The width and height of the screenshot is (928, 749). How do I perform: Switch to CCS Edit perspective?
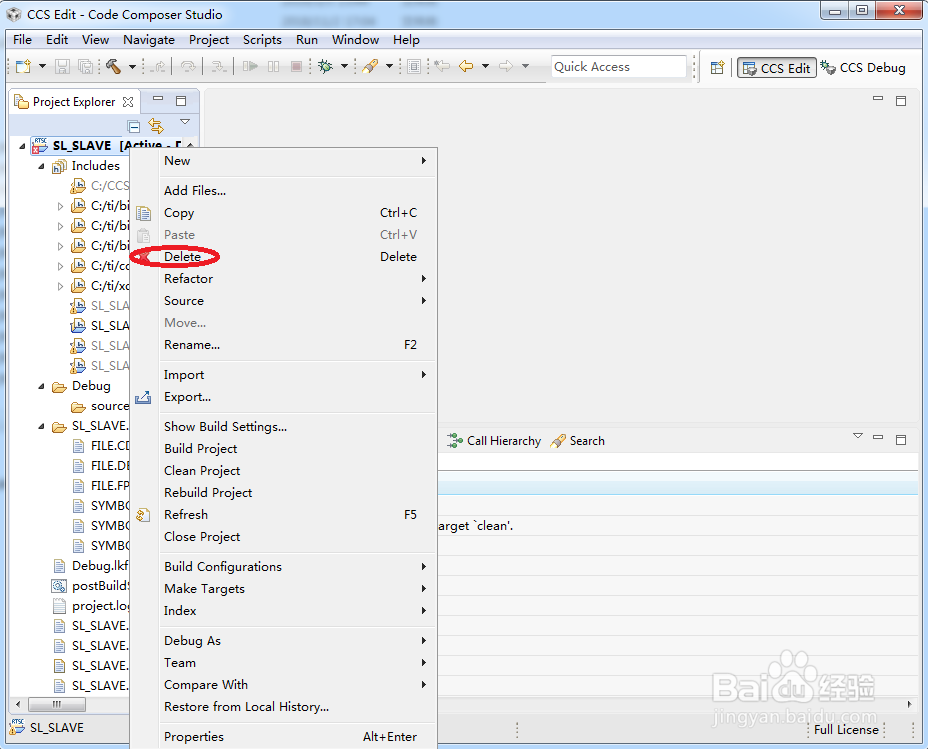coord(776,68)
